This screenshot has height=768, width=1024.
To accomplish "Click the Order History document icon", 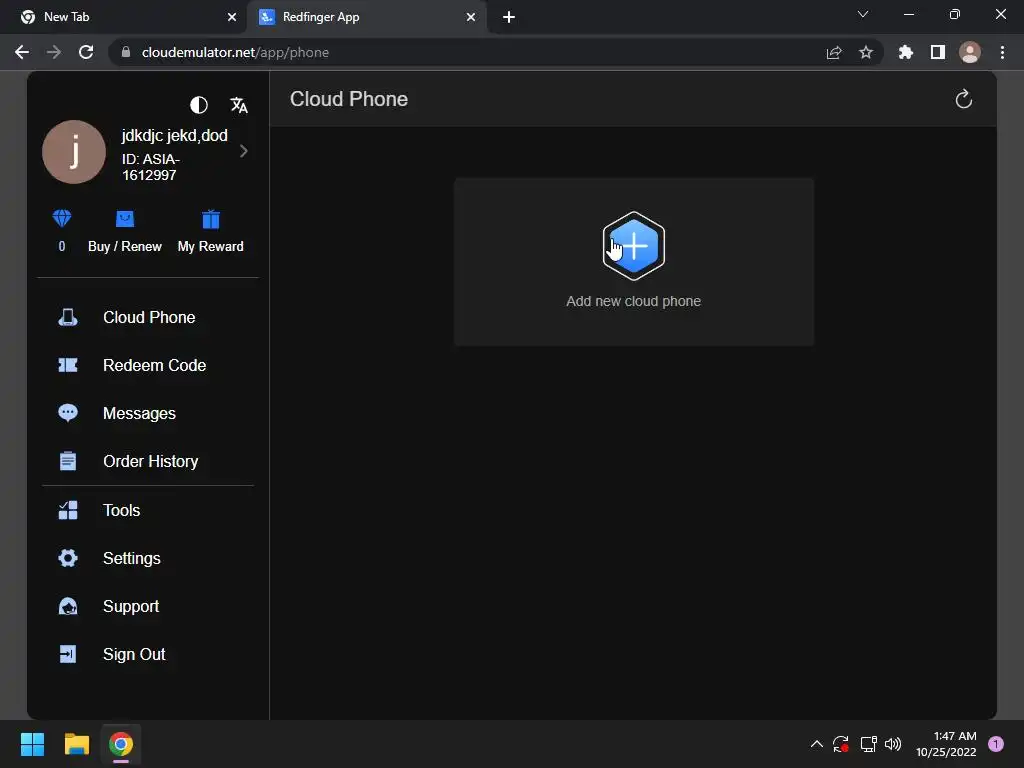I will pyautogui.click(x=68, y=461).
